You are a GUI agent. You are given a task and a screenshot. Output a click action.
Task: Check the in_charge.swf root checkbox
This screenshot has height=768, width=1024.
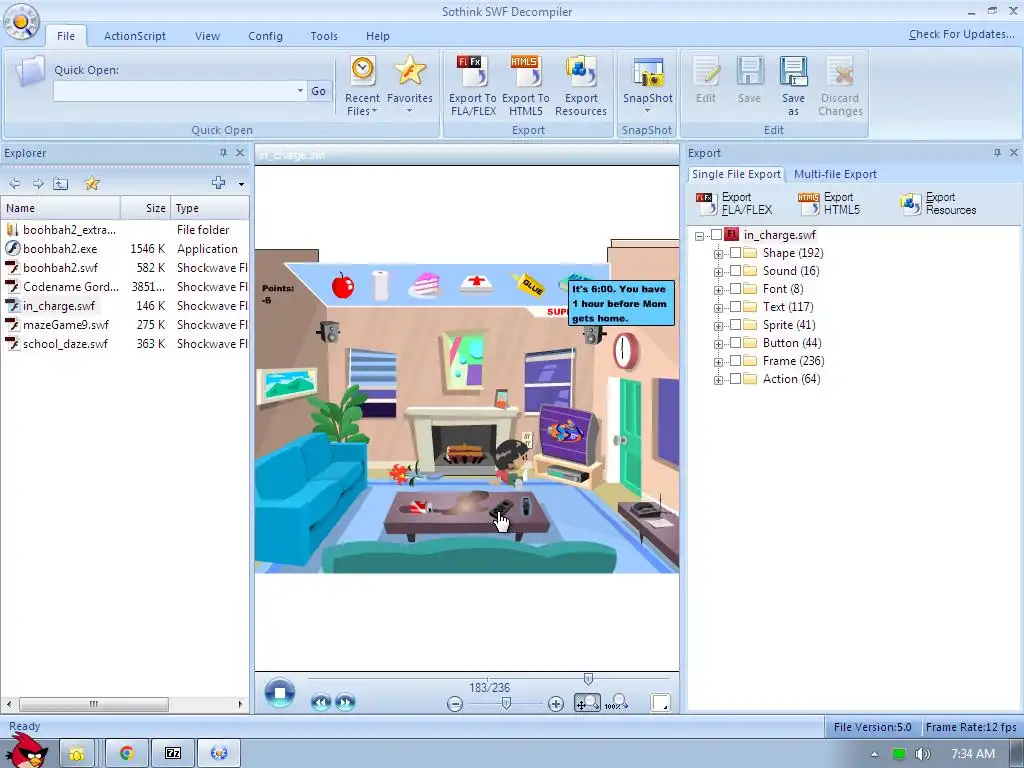click(x=716, y=235)
